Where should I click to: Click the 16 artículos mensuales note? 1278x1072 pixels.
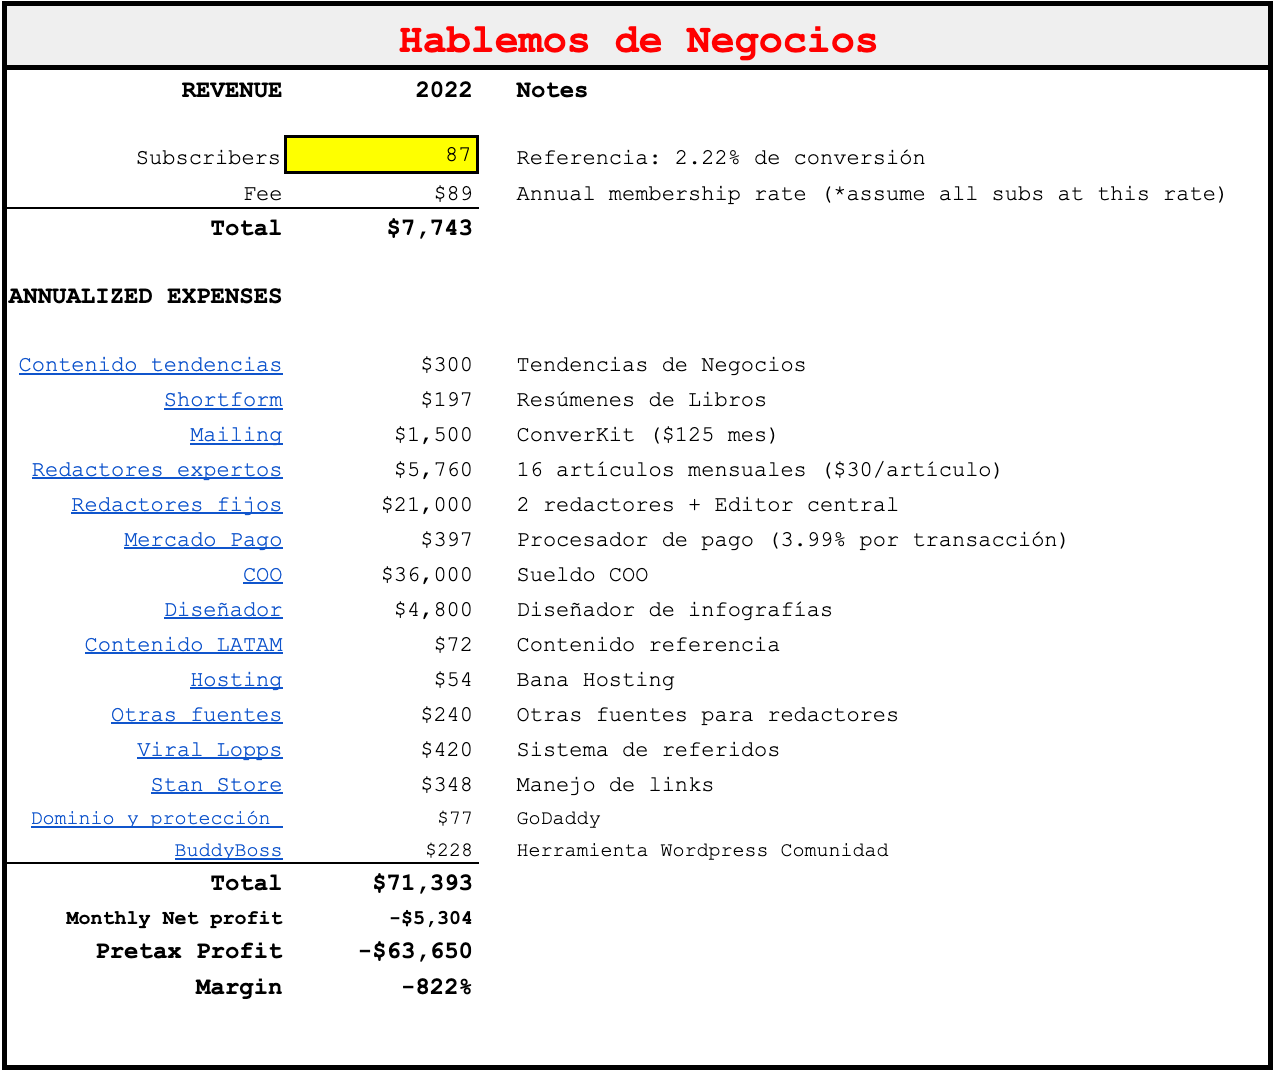click(x=759, y=470)
